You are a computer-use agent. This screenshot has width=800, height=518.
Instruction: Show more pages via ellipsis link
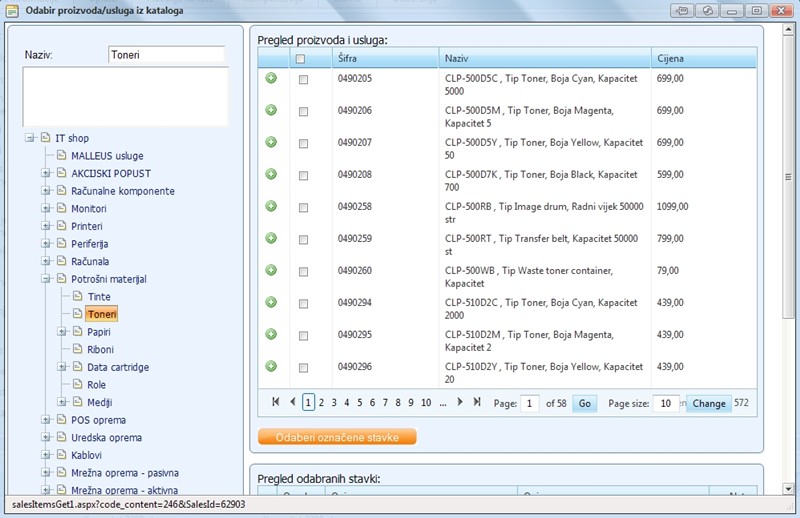pos(443,403)
